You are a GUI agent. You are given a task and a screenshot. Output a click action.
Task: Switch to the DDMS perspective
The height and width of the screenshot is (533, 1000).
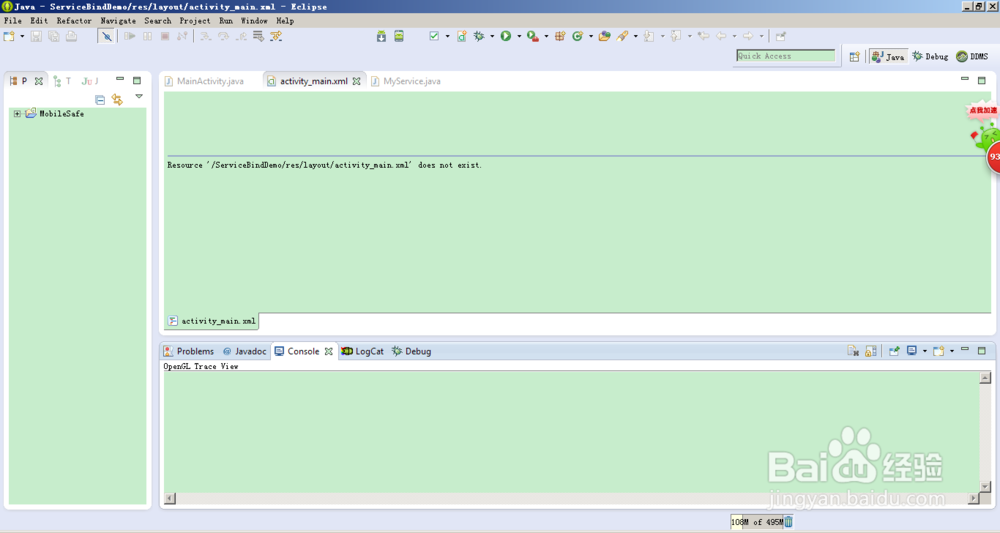(x=973, y=57)
